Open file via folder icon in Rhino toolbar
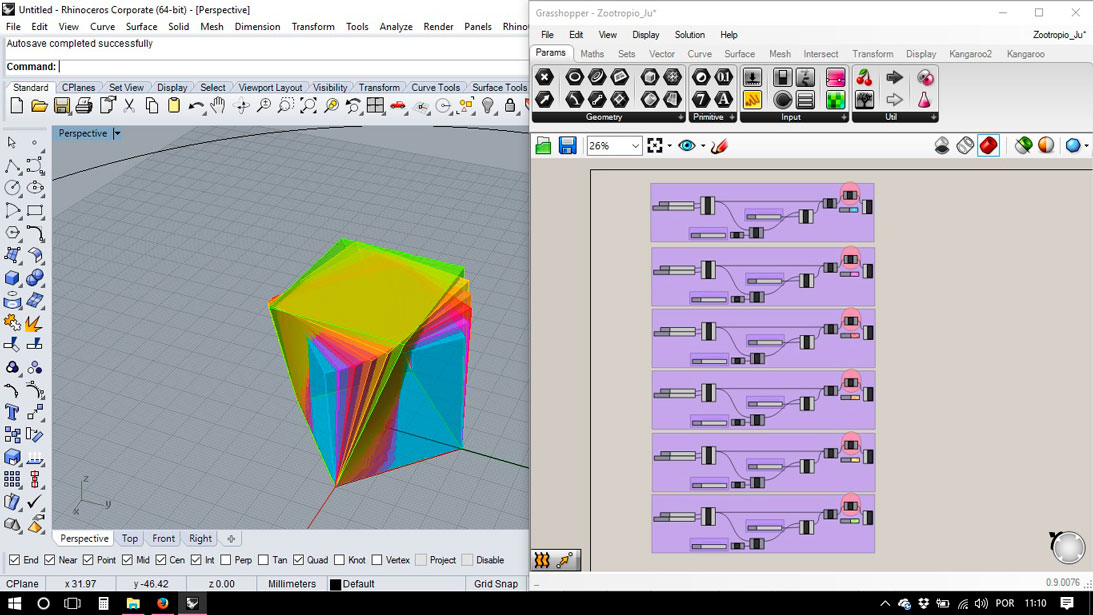1093x615 pixels. tap(39, 106)
